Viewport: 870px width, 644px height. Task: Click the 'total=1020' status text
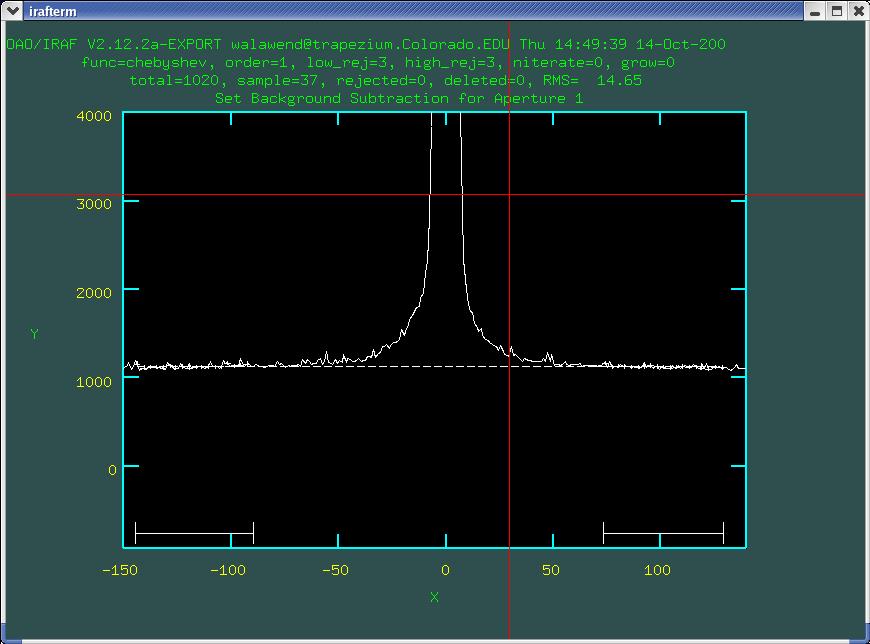point(175,80)
